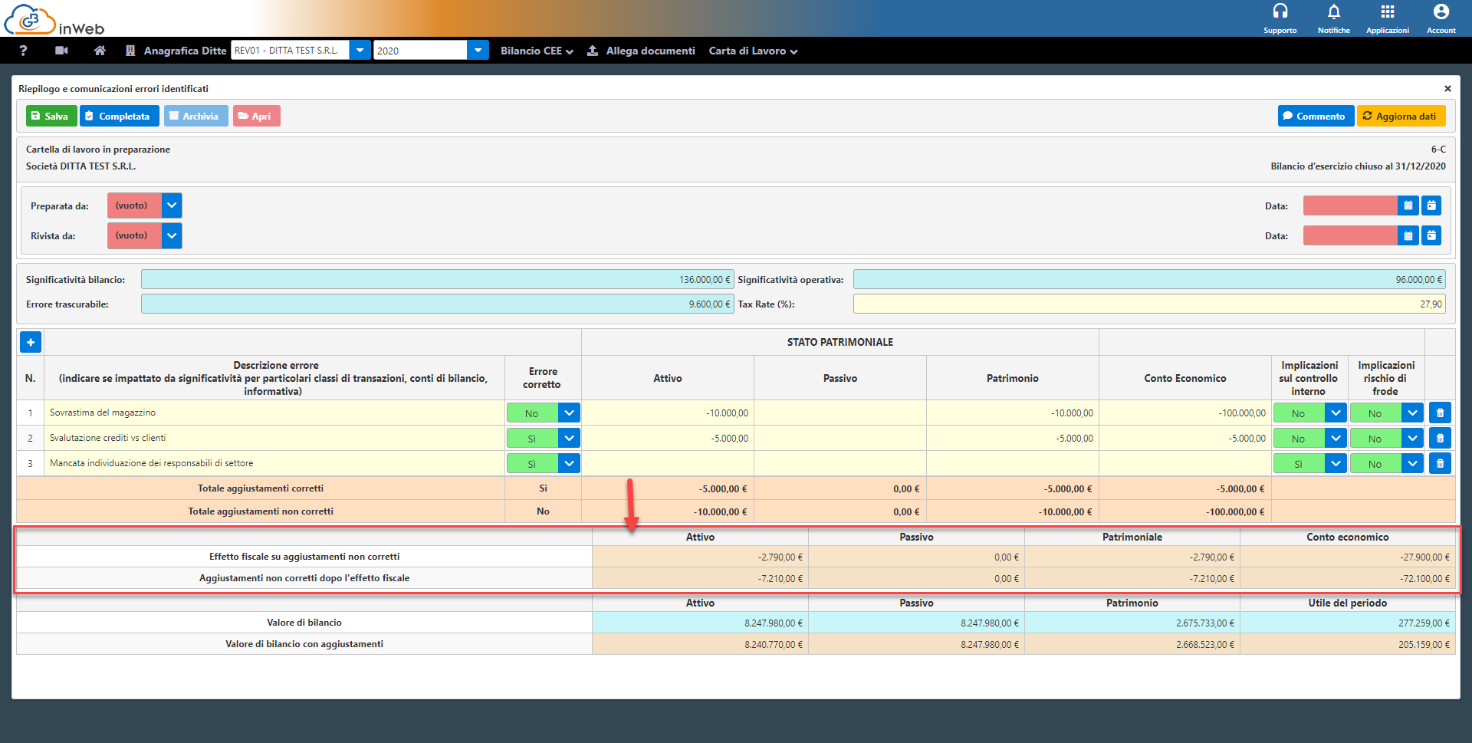Screen dimensions: 1472x743
Task: Expand the year 2020 dropdown
Action: (x=478, y=50)
